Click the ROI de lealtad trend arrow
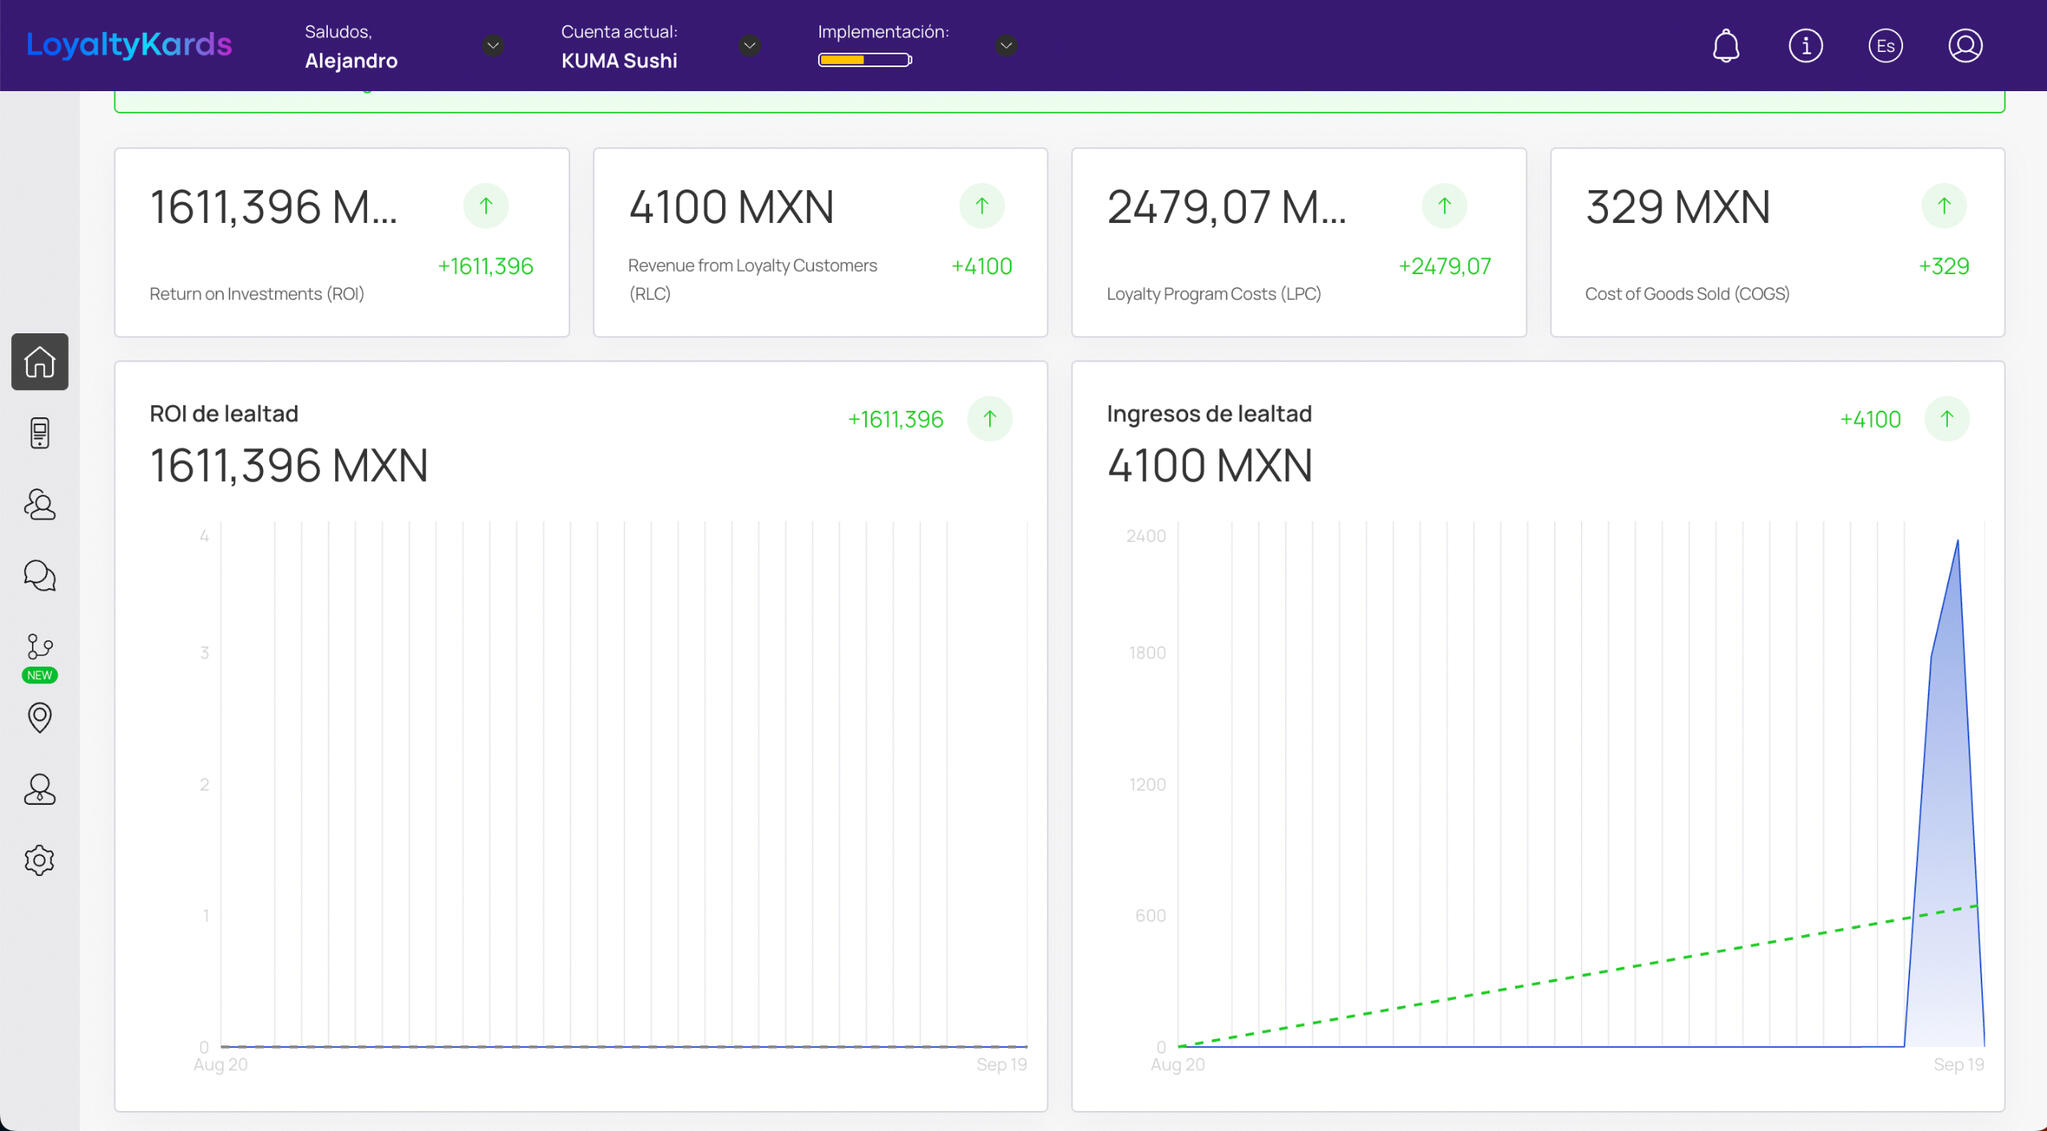Screen dimensions: 2047x1131 [x=989, y=419]
